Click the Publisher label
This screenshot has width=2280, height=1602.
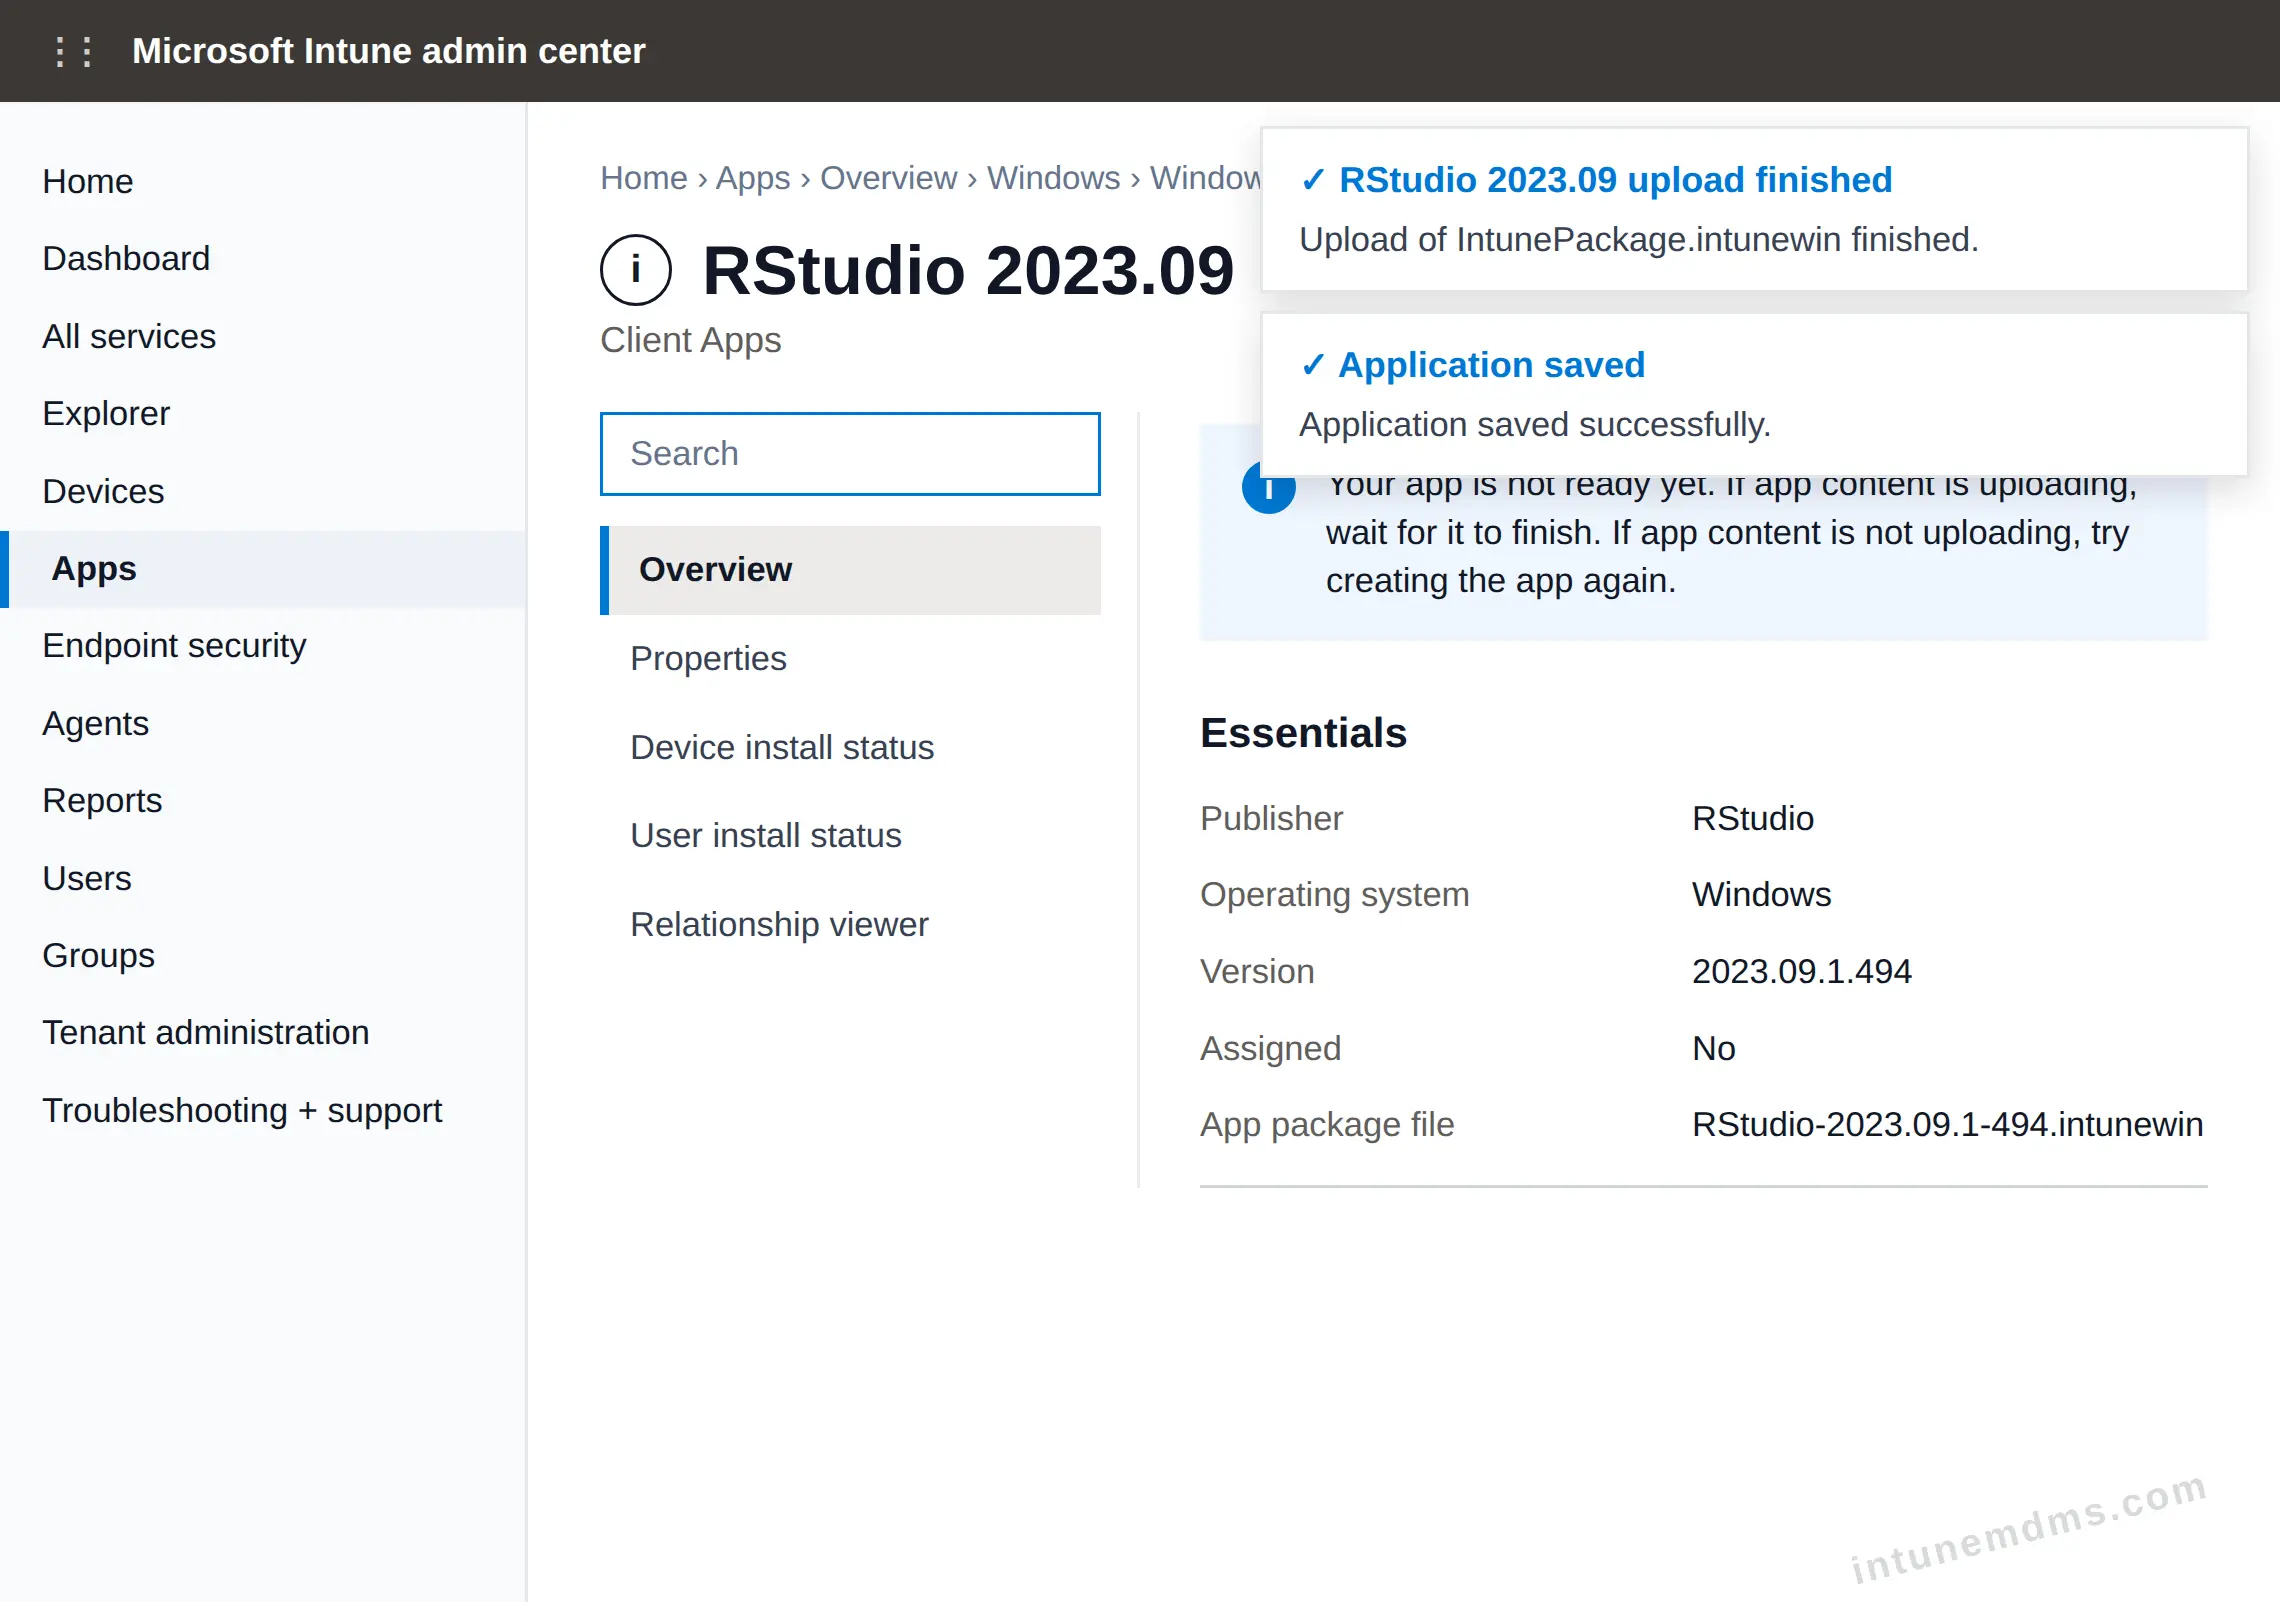[1271, 819]
